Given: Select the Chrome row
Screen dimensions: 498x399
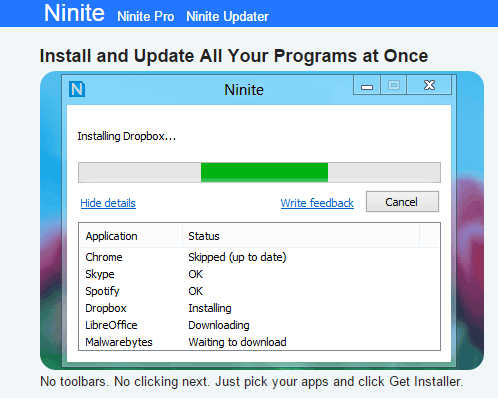Looking at the screenshot, I should click(259, 257).
